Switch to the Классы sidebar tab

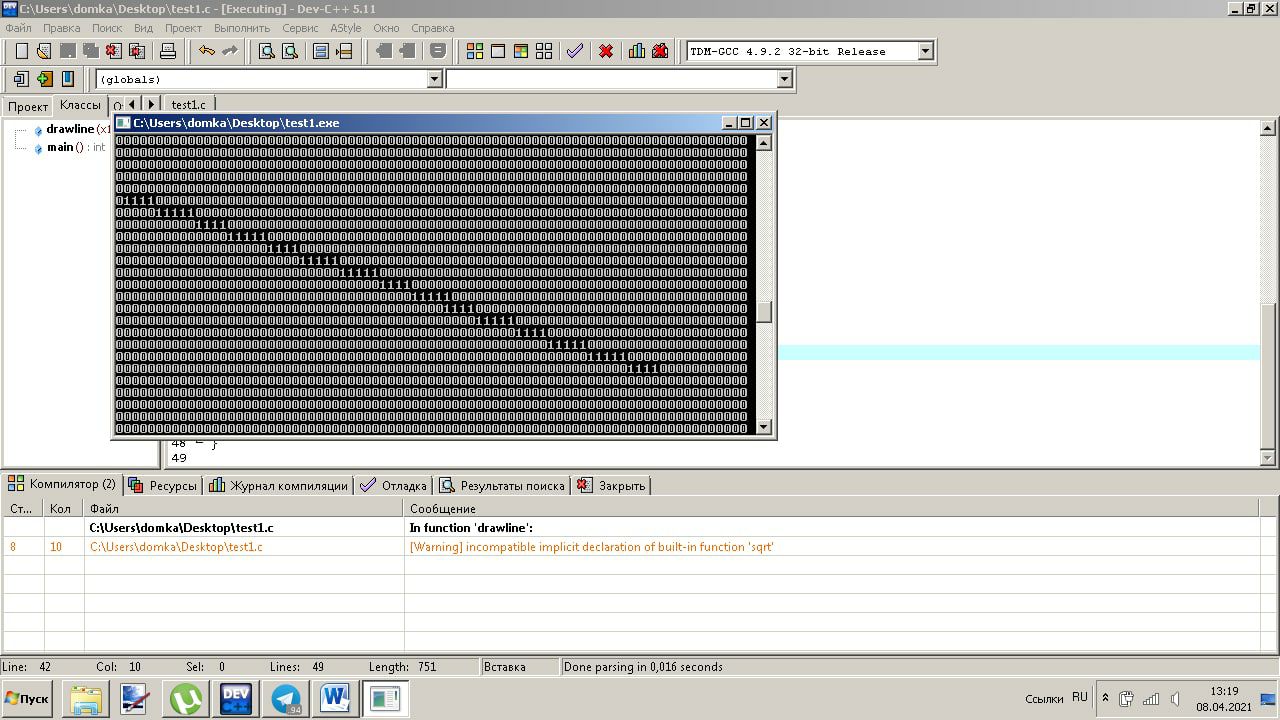(x=80, y=105)
